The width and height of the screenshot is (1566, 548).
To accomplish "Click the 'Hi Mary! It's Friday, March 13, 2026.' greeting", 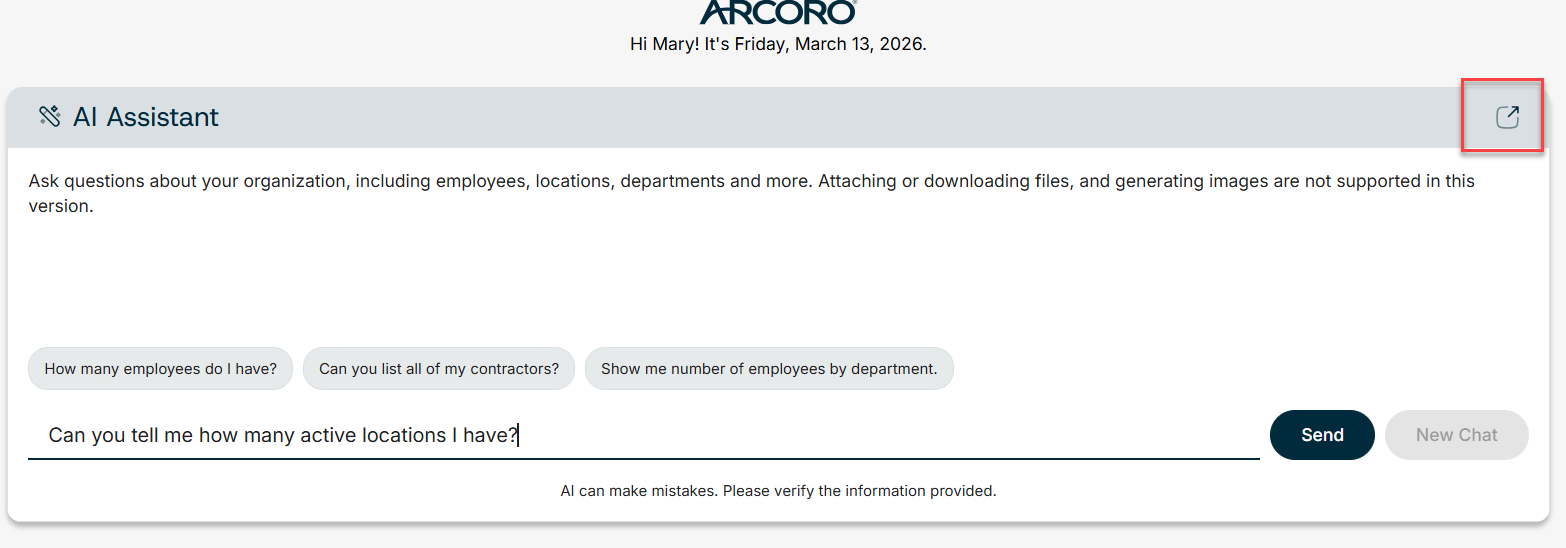I will click(x=778, y=44).
